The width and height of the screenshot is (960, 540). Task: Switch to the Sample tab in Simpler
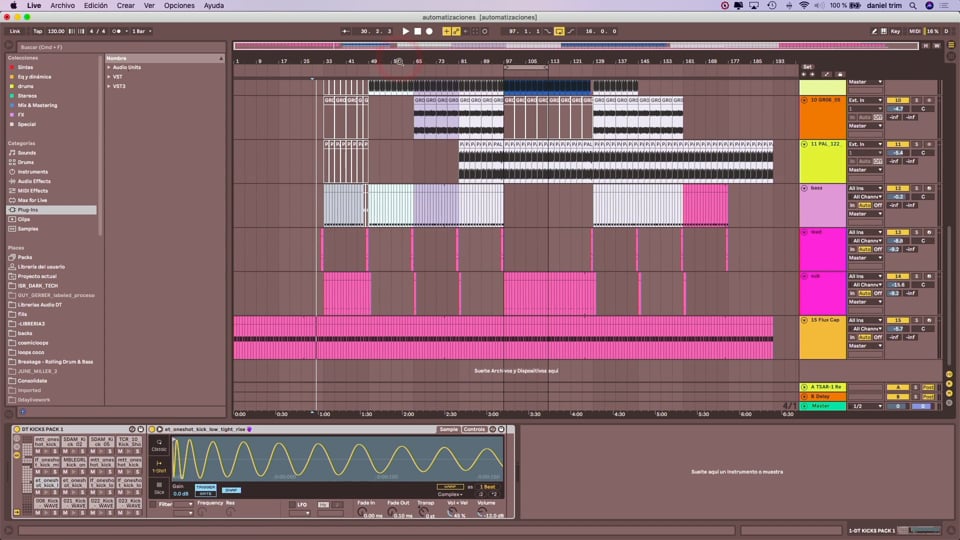tap(448, 429)
